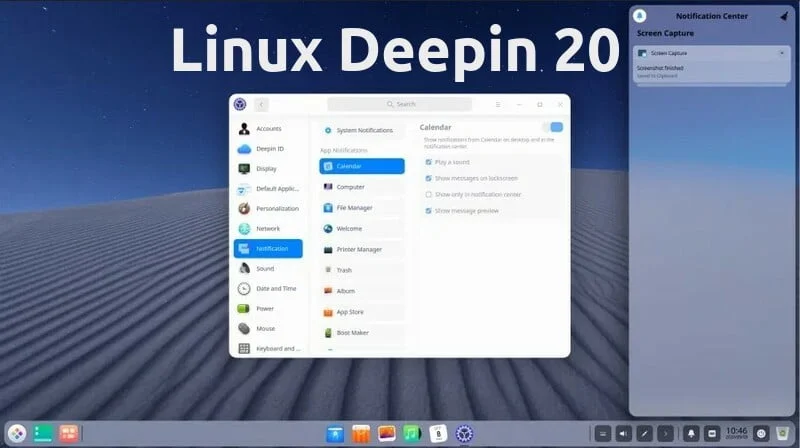Click the pen-shaped tray icon

(644, 434)
